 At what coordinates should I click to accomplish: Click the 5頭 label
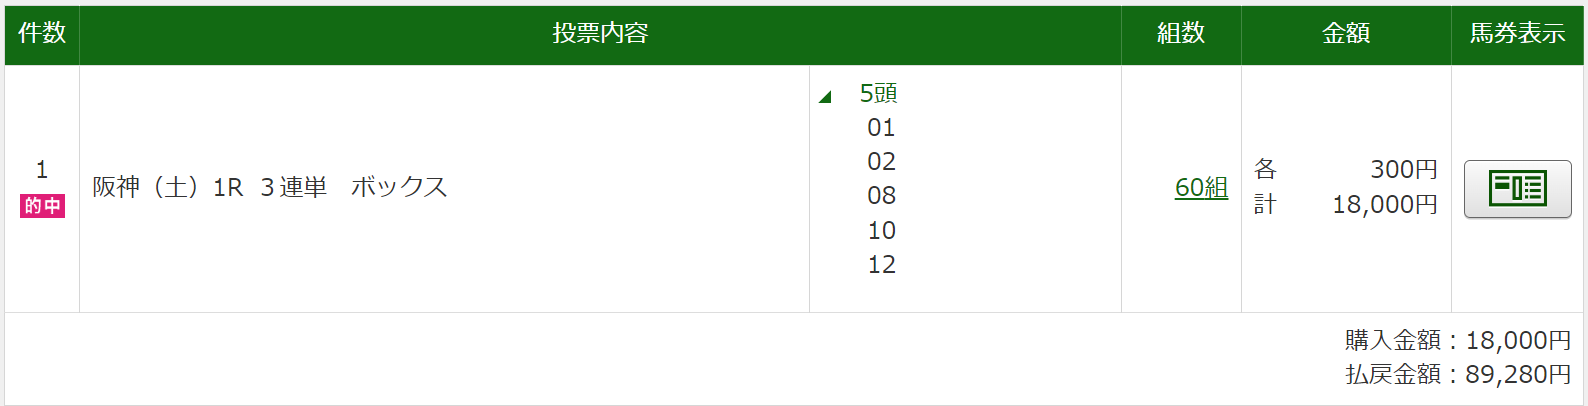878,93
